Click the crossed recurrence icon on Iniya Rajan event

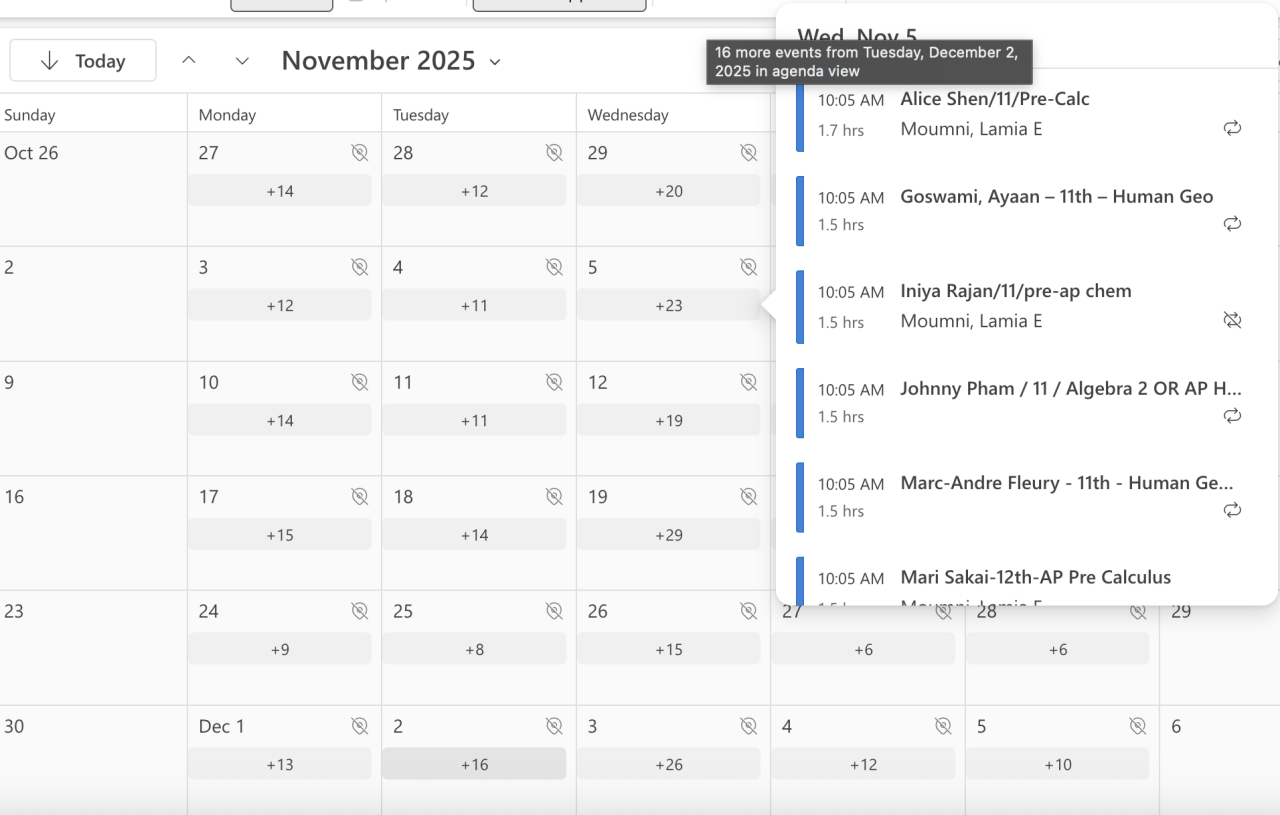tap(1232, 320)
